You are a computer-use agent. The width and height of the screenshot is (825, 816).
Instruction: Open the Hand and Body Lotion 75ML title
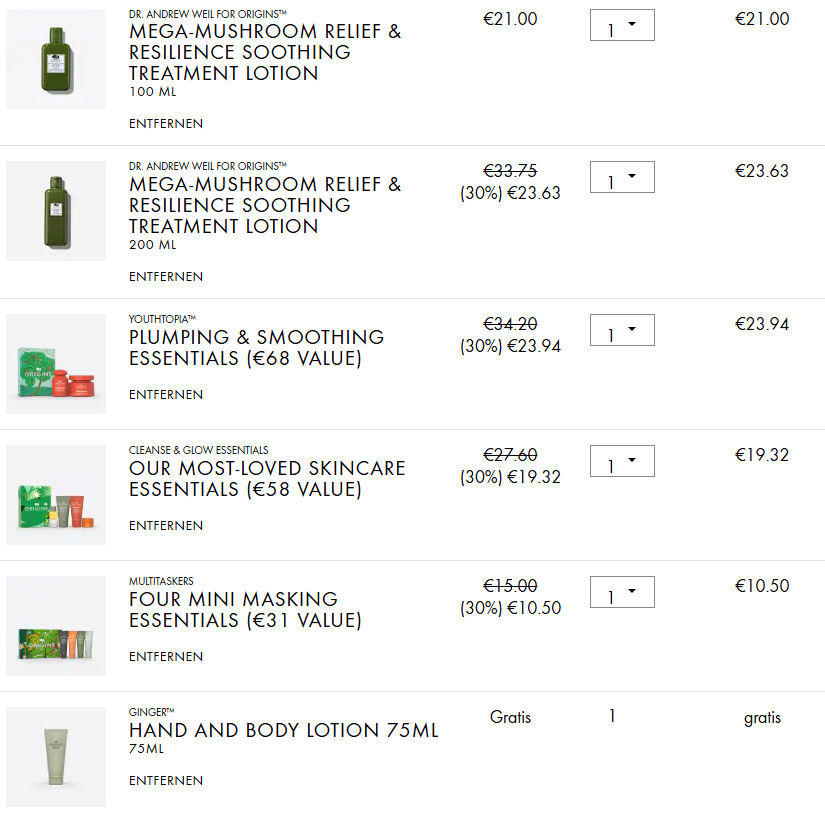283,731
